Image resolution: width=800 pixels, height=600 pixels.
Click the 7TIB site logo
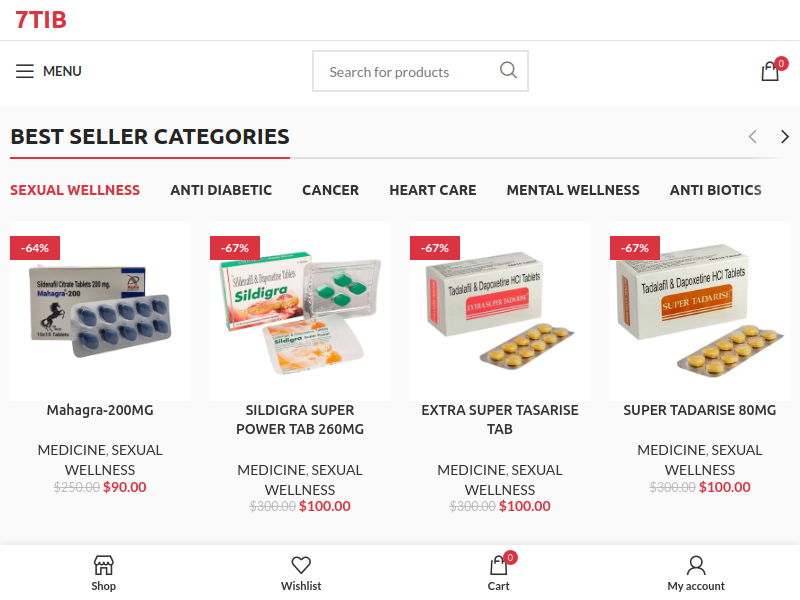pos(41,20)
